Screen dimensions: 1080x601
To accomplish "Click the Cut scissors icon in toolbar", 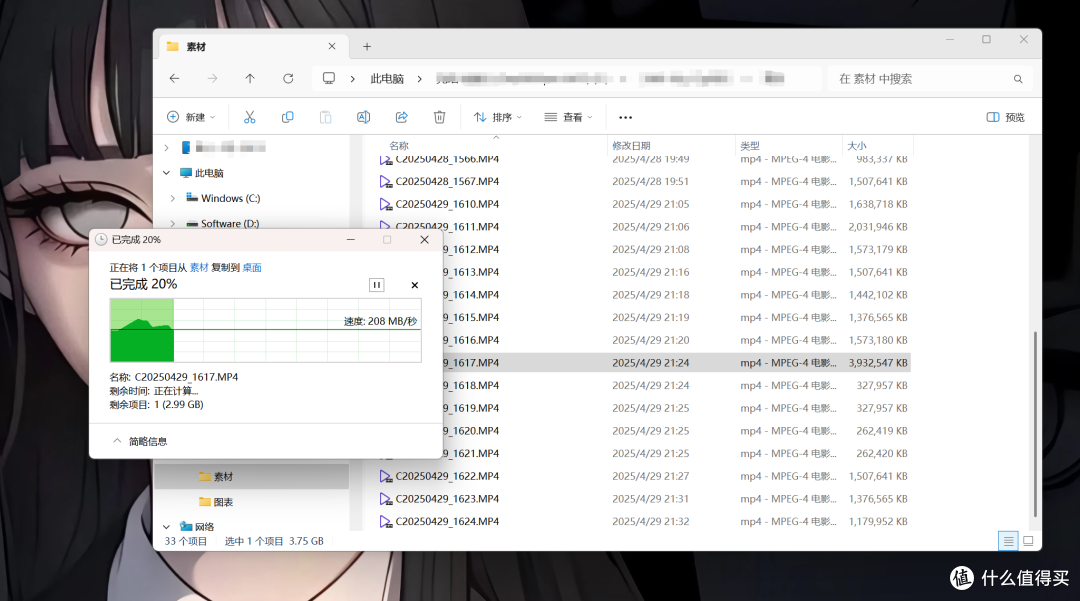I will coord(249,117).
